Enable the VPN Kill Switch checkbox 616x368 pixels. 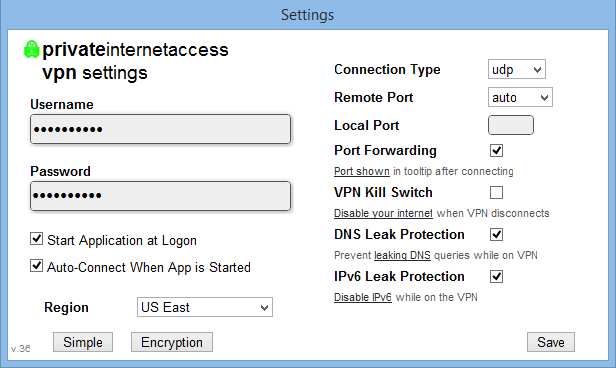pos(496,192)
